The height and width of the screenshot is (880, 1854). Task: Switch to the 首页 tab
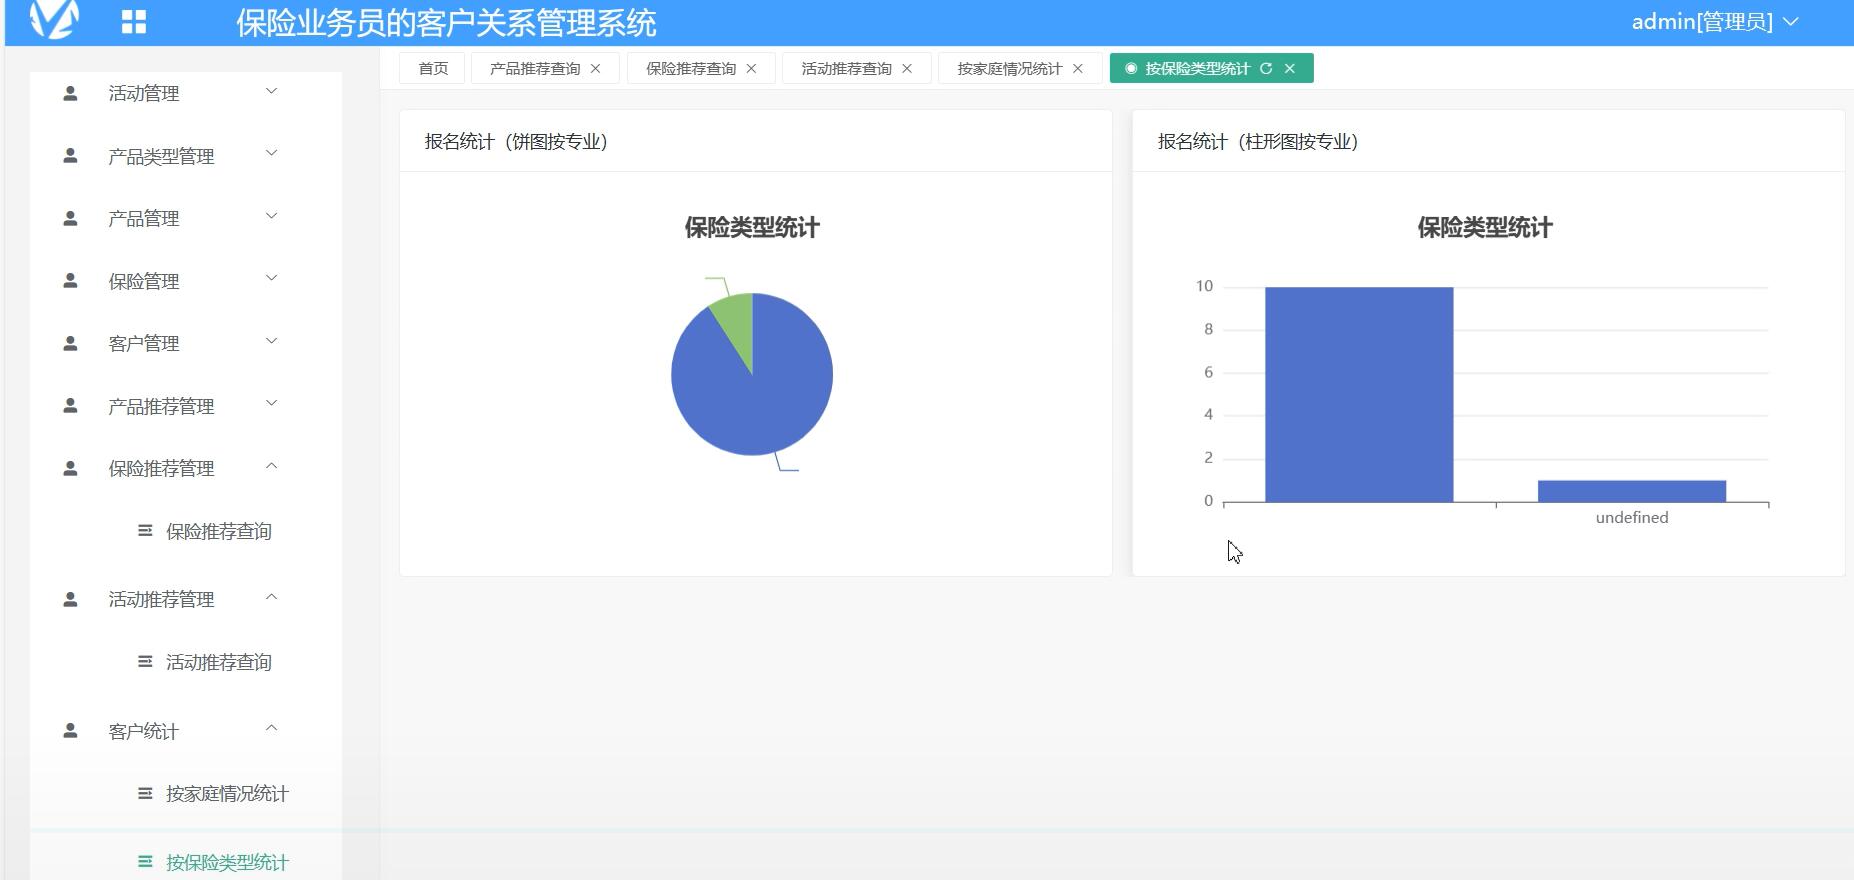point(432,68)
